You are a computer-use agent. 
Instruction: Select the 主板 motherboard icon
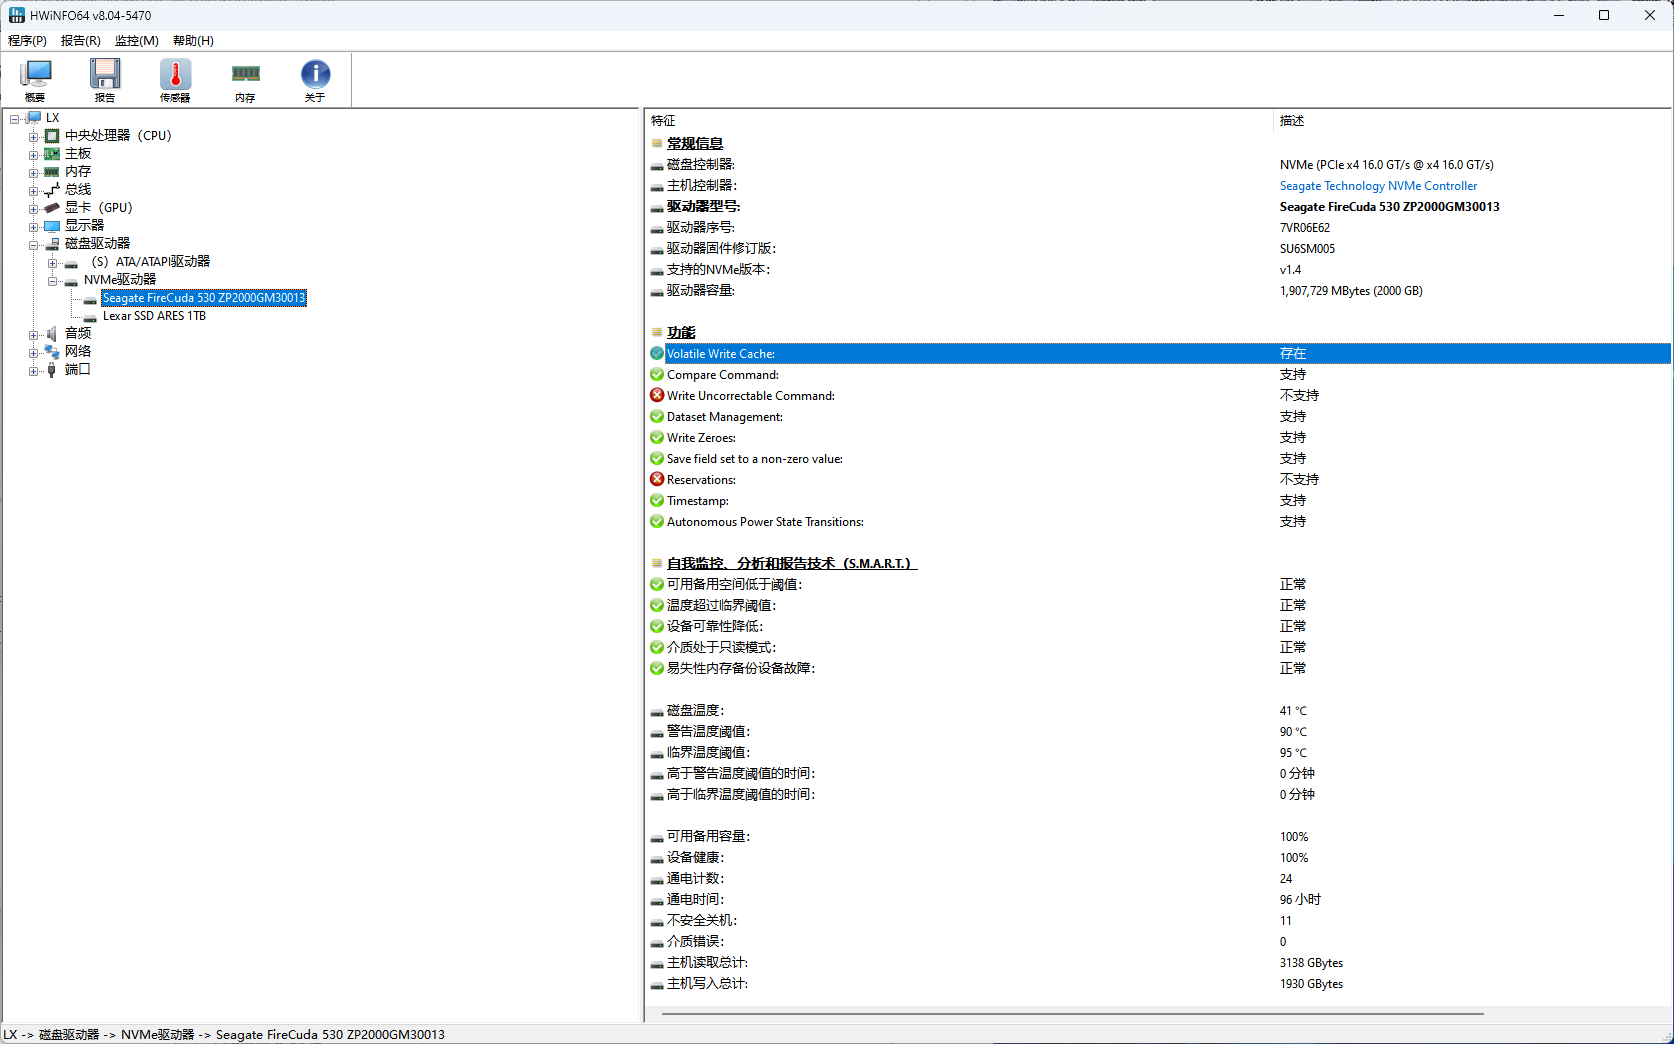tap(52, 154)
